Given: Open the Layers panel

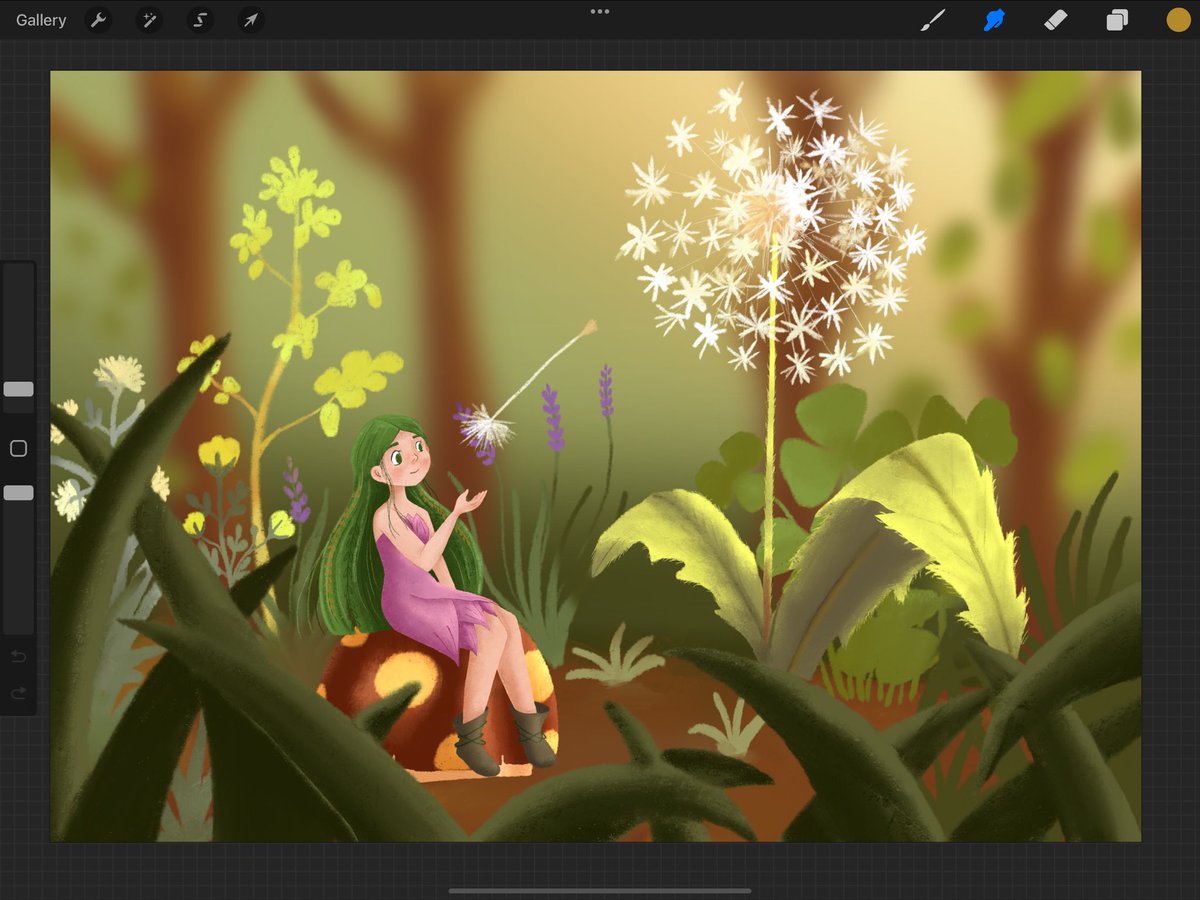Looking at the screenshot, I should tap(1117, 20).
